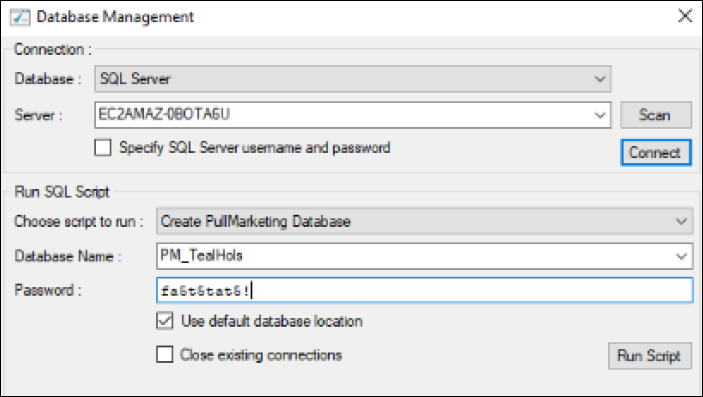Click the 'Password :' label
Viewport: 703px width, 397px height.
tap(48, 290)
